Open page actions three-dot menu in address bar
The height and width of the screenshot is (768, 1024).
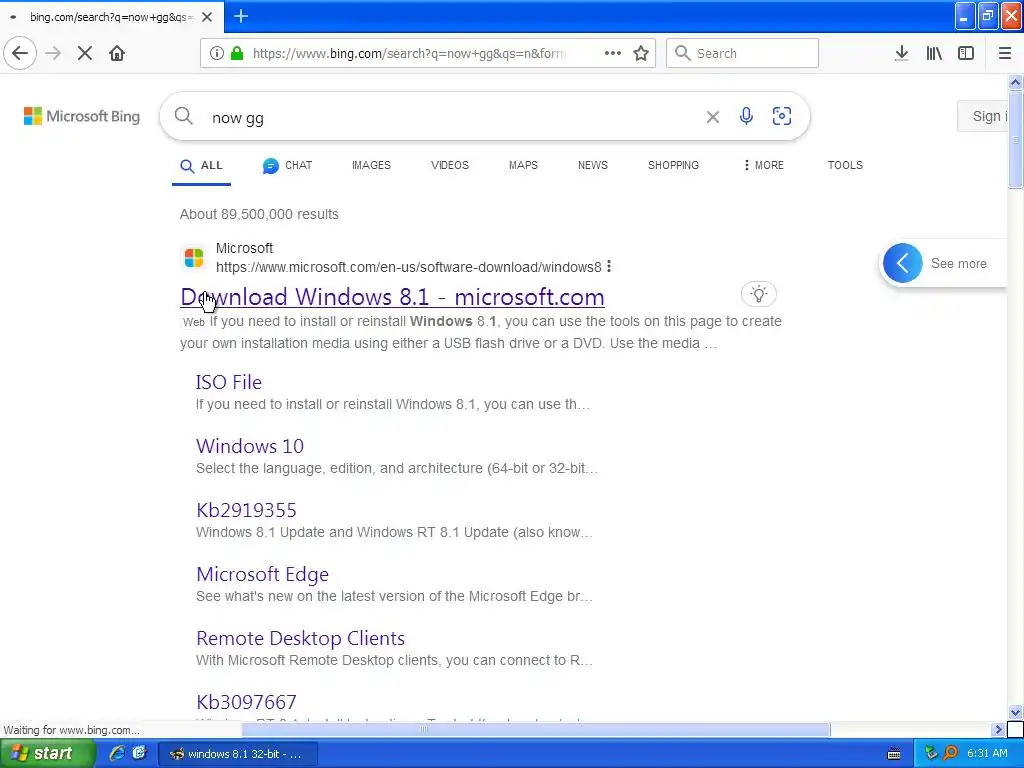(x=613, y=53)
